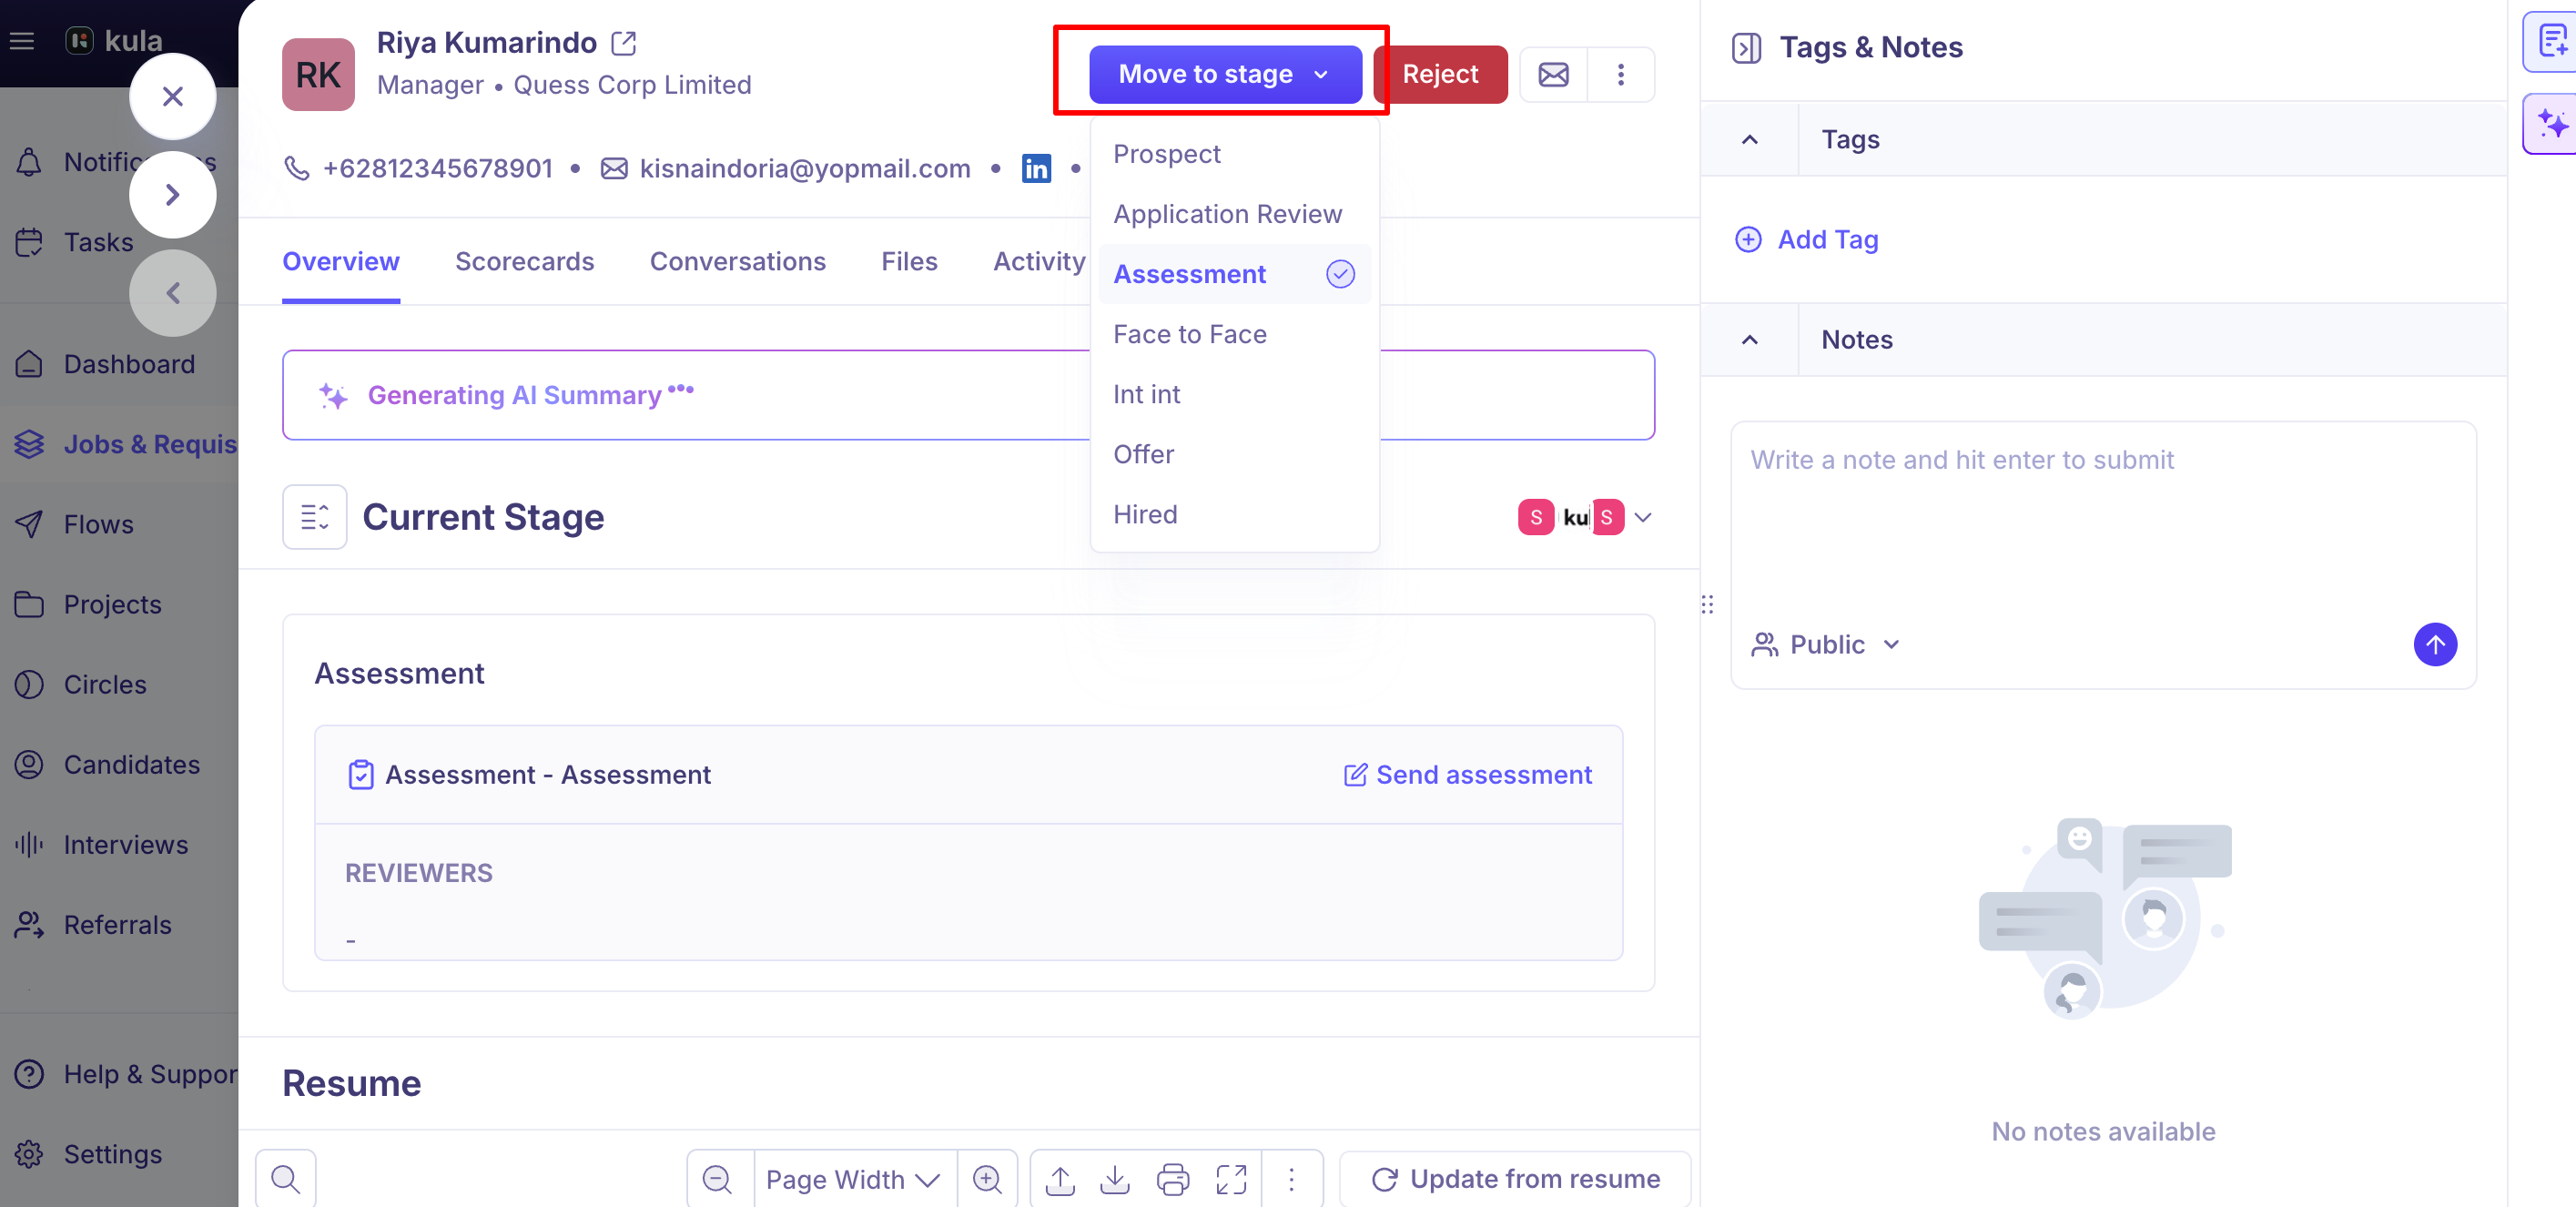Click Add Tag

(x=1806, y=239)
